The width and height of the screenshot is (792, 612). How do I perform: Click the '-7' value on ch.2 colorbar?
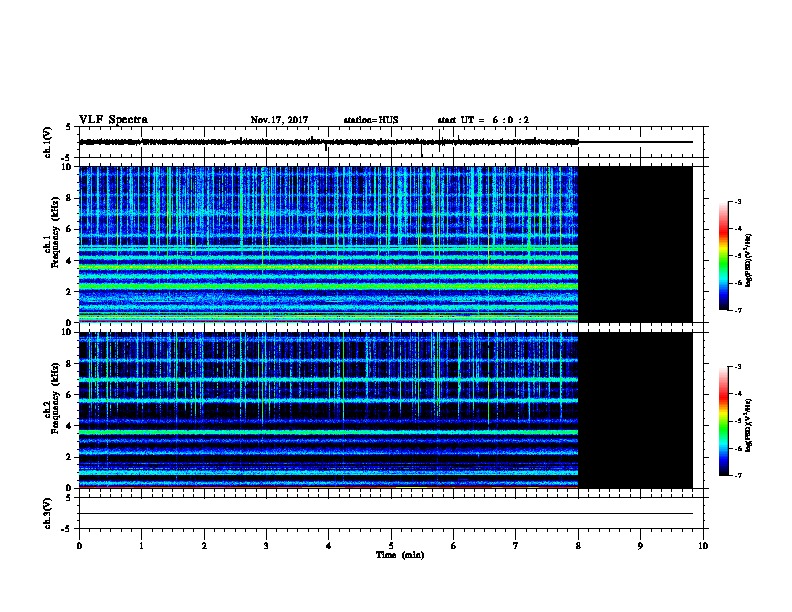[x=737, y=475]
